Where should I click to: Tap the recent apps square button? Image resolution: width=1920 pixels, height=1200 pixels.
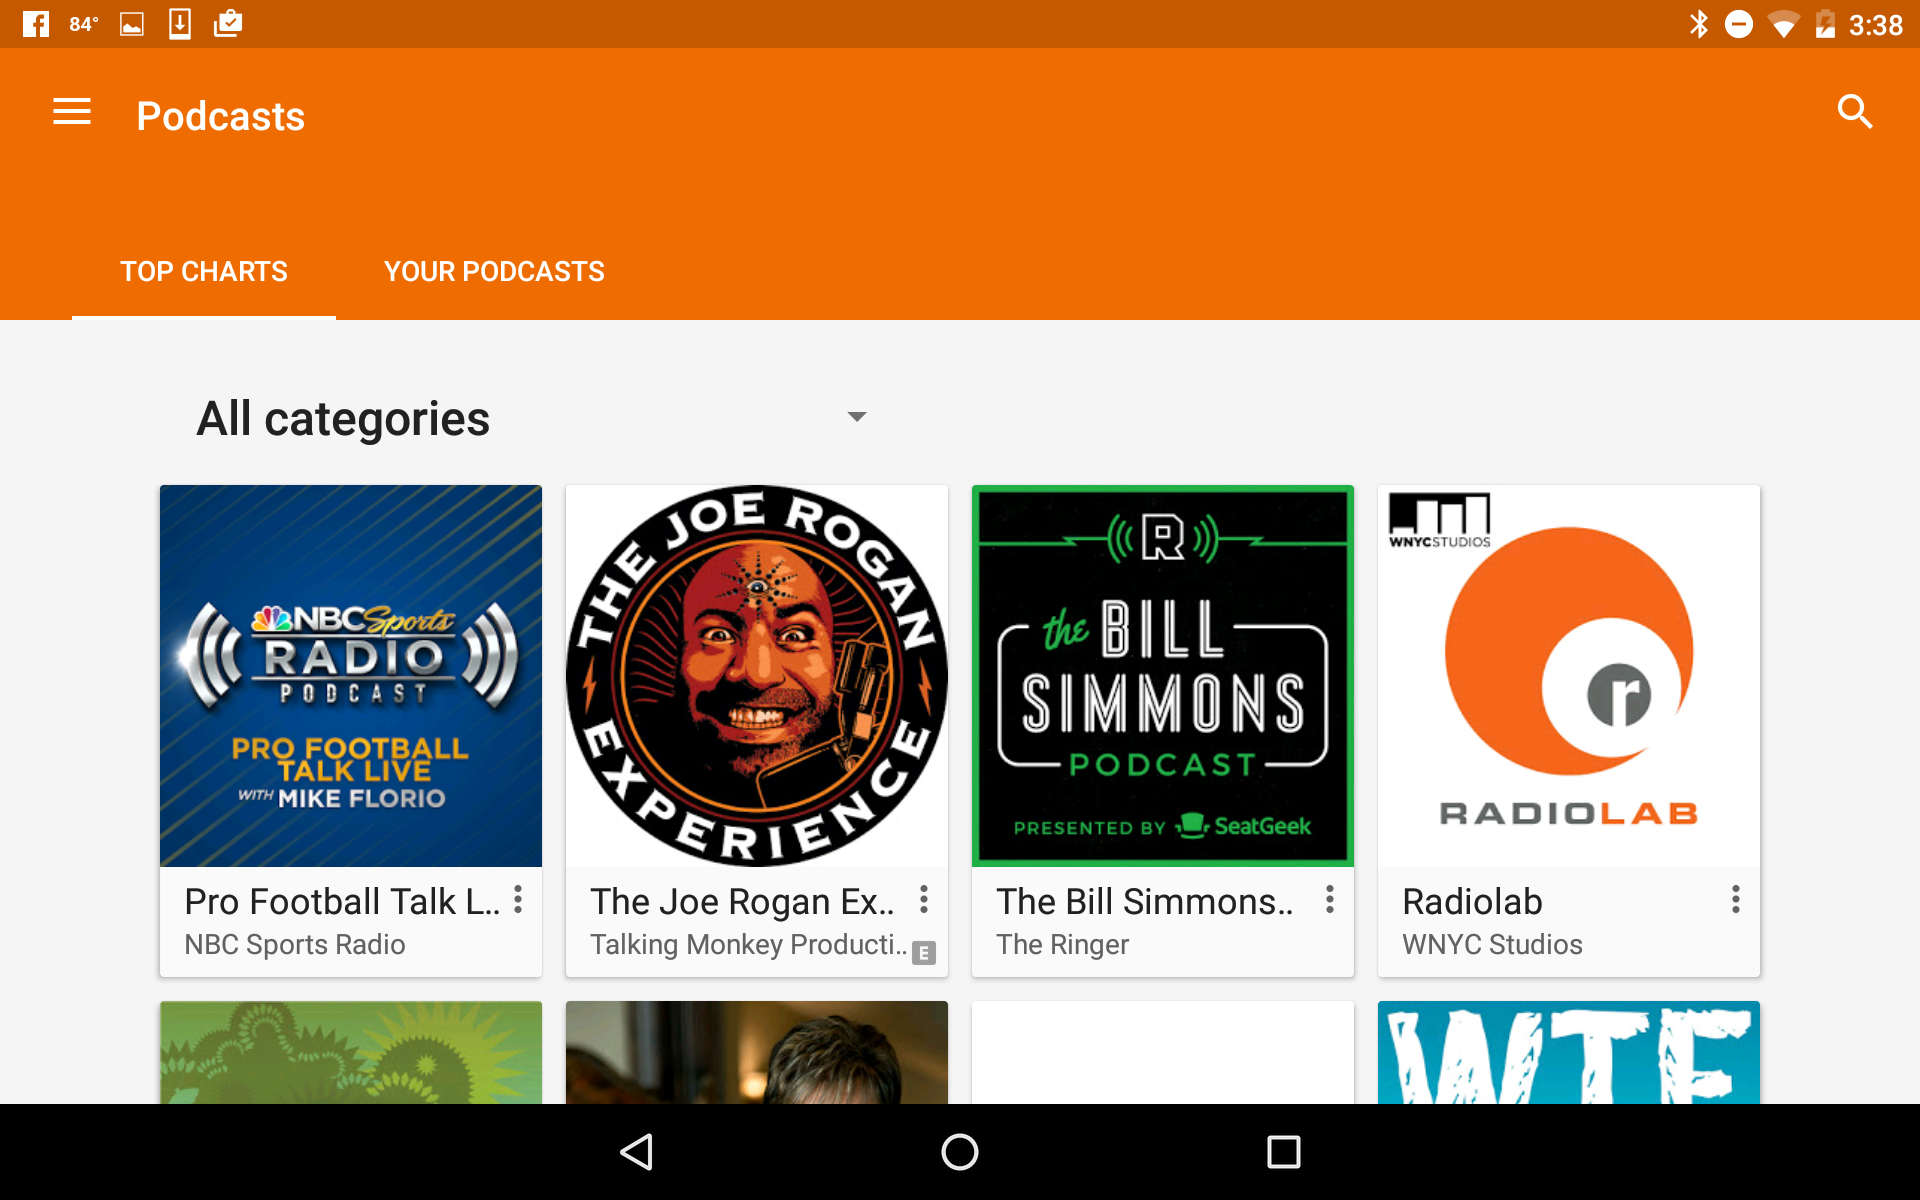point(1283,1152)
